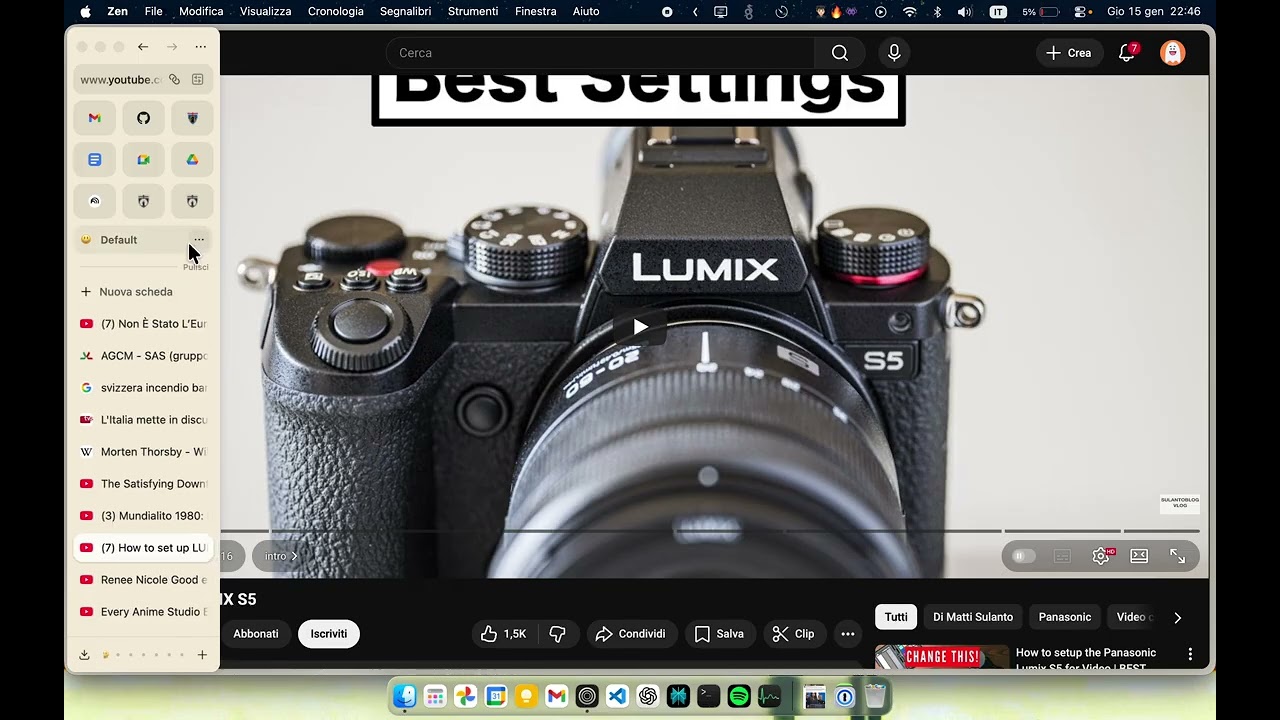Image resolution: width=1280 pixels, height=720 pixels.
Task: Expand the intro chapter chevron
Action: click(x=293, y=556)
